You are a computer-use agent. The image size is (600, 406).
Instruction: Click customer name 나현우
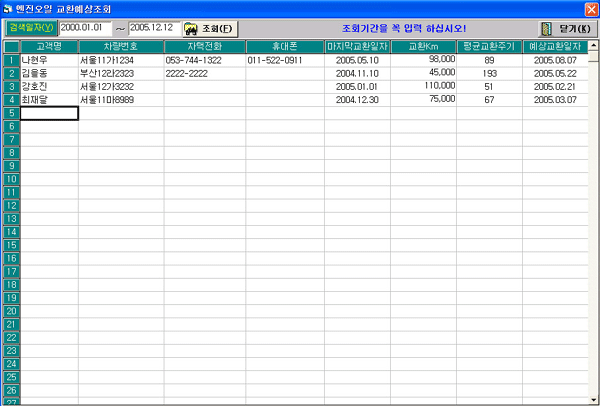pyautogui.click(x=35, y=60)
